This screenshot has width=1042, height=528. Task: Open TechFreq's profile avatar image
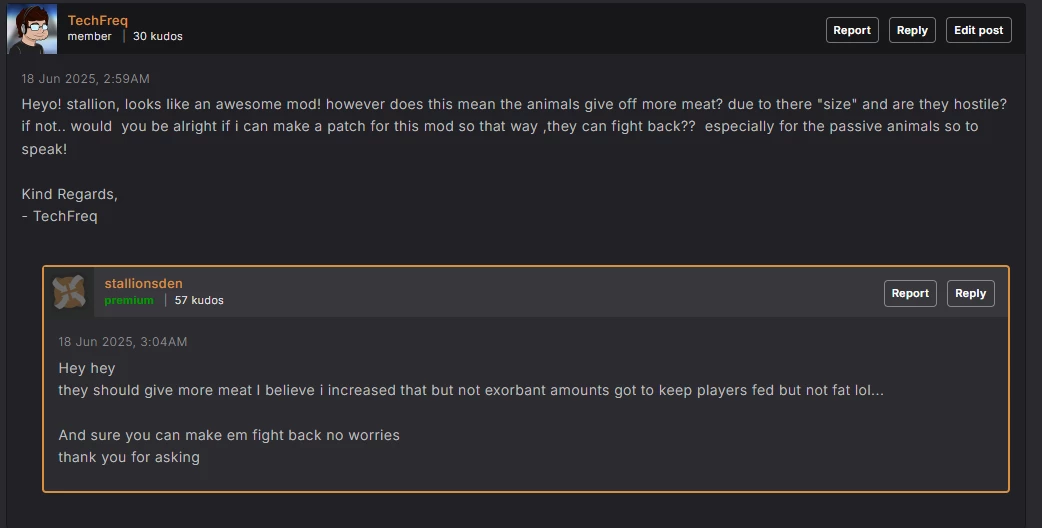pos(32,29)
